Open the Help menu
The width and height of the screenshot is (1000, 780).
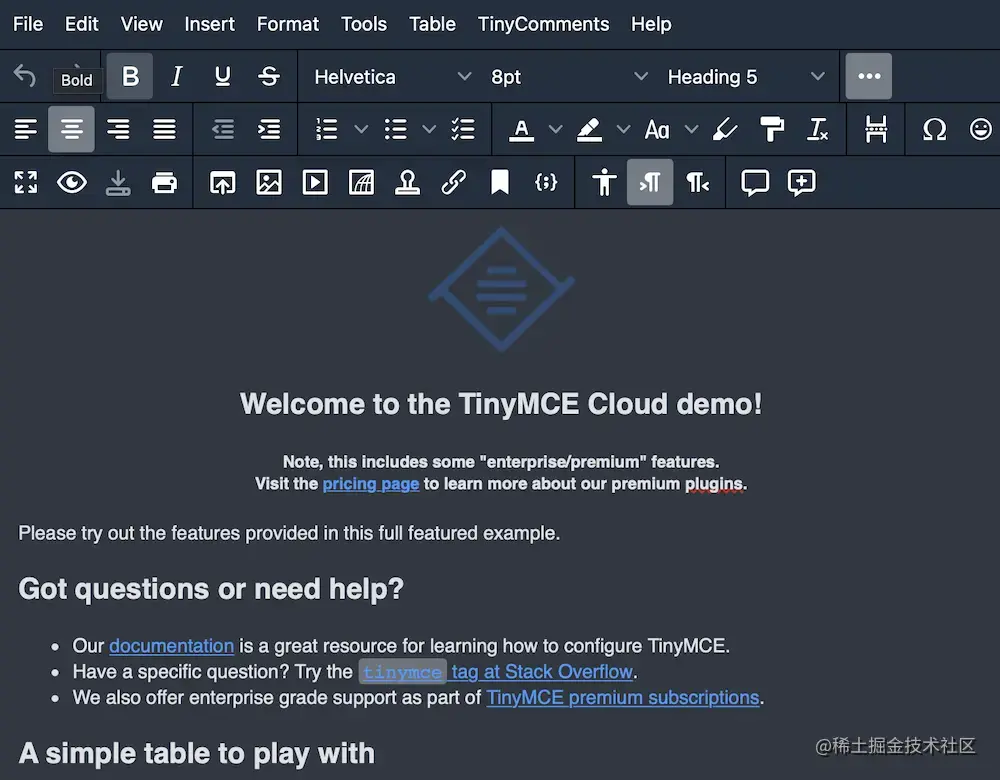[651, 24]
